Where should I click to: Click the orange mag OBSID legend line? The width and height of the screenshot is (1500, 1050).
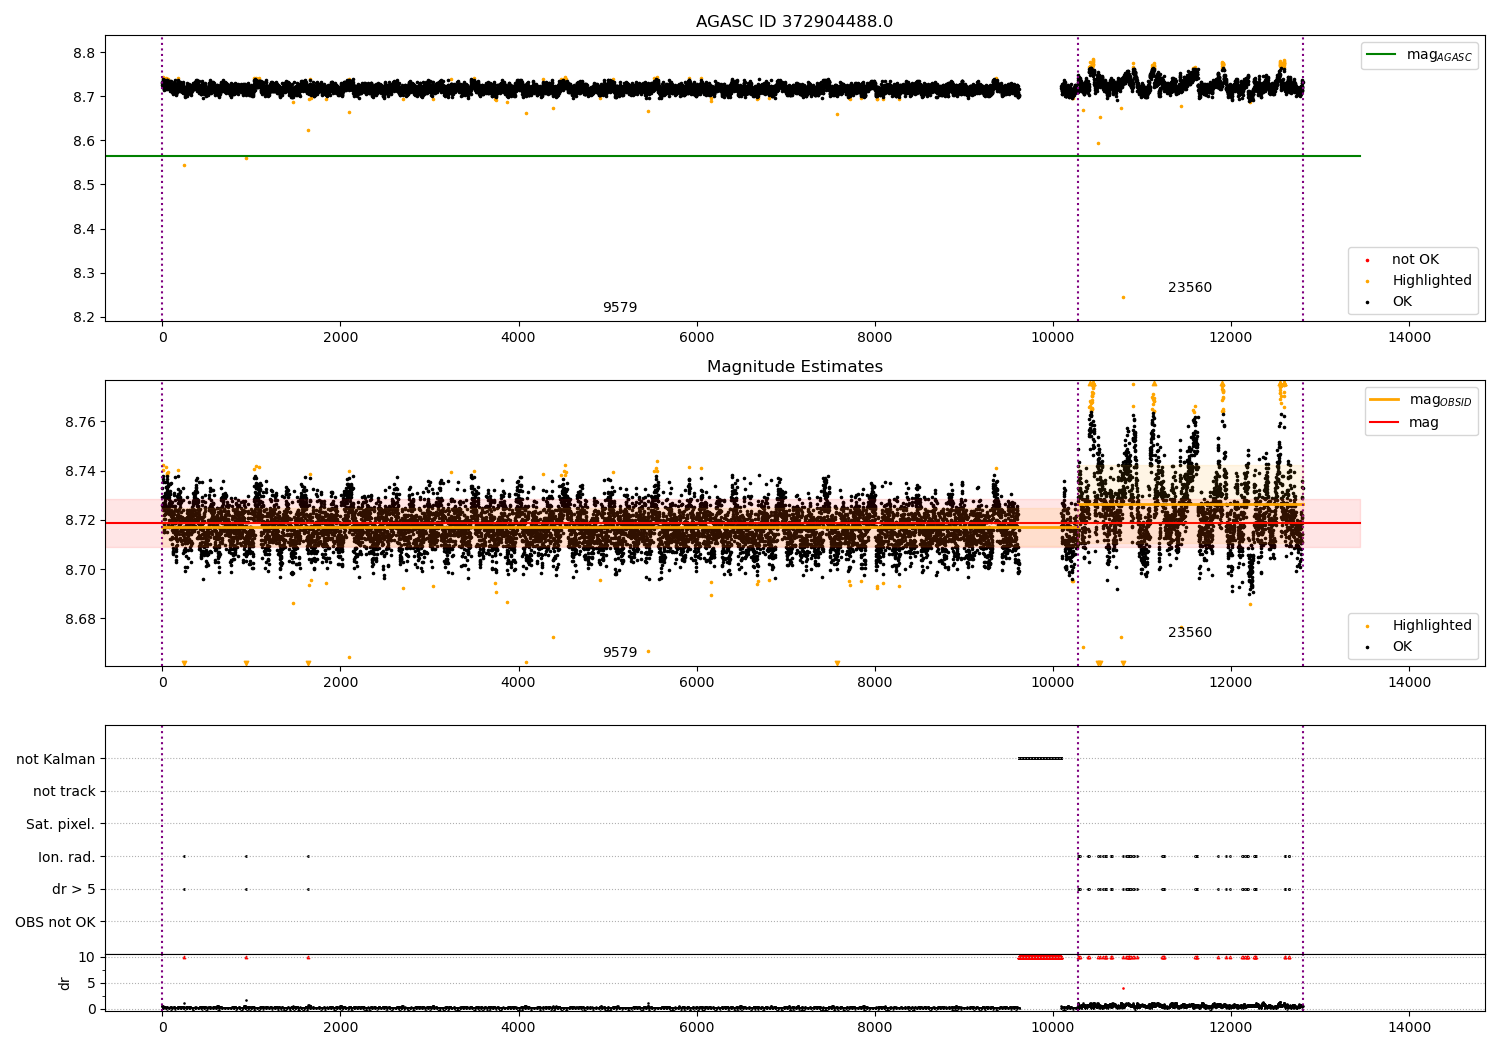pyautogui.click(x=1384, y=400)
